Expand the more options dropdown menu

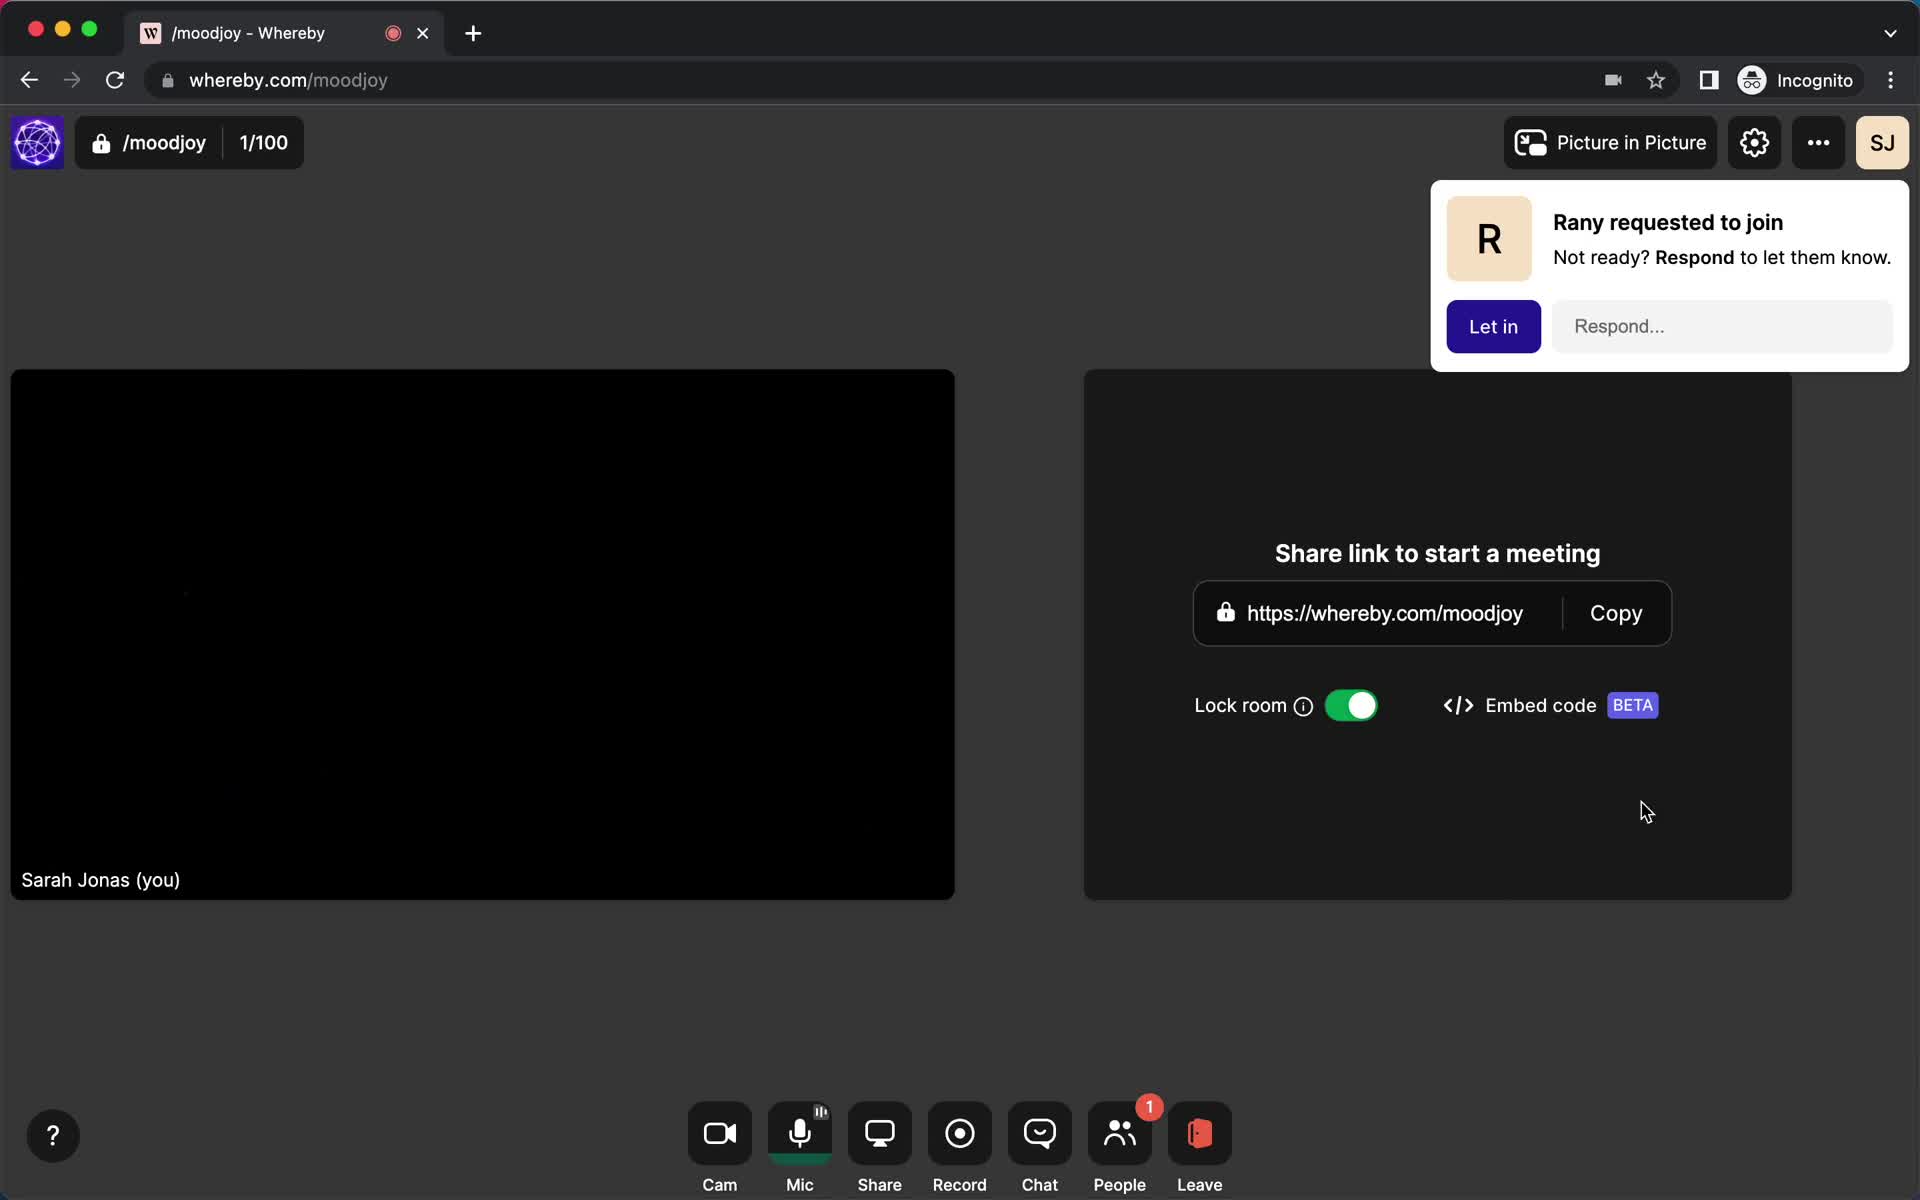1819,142
